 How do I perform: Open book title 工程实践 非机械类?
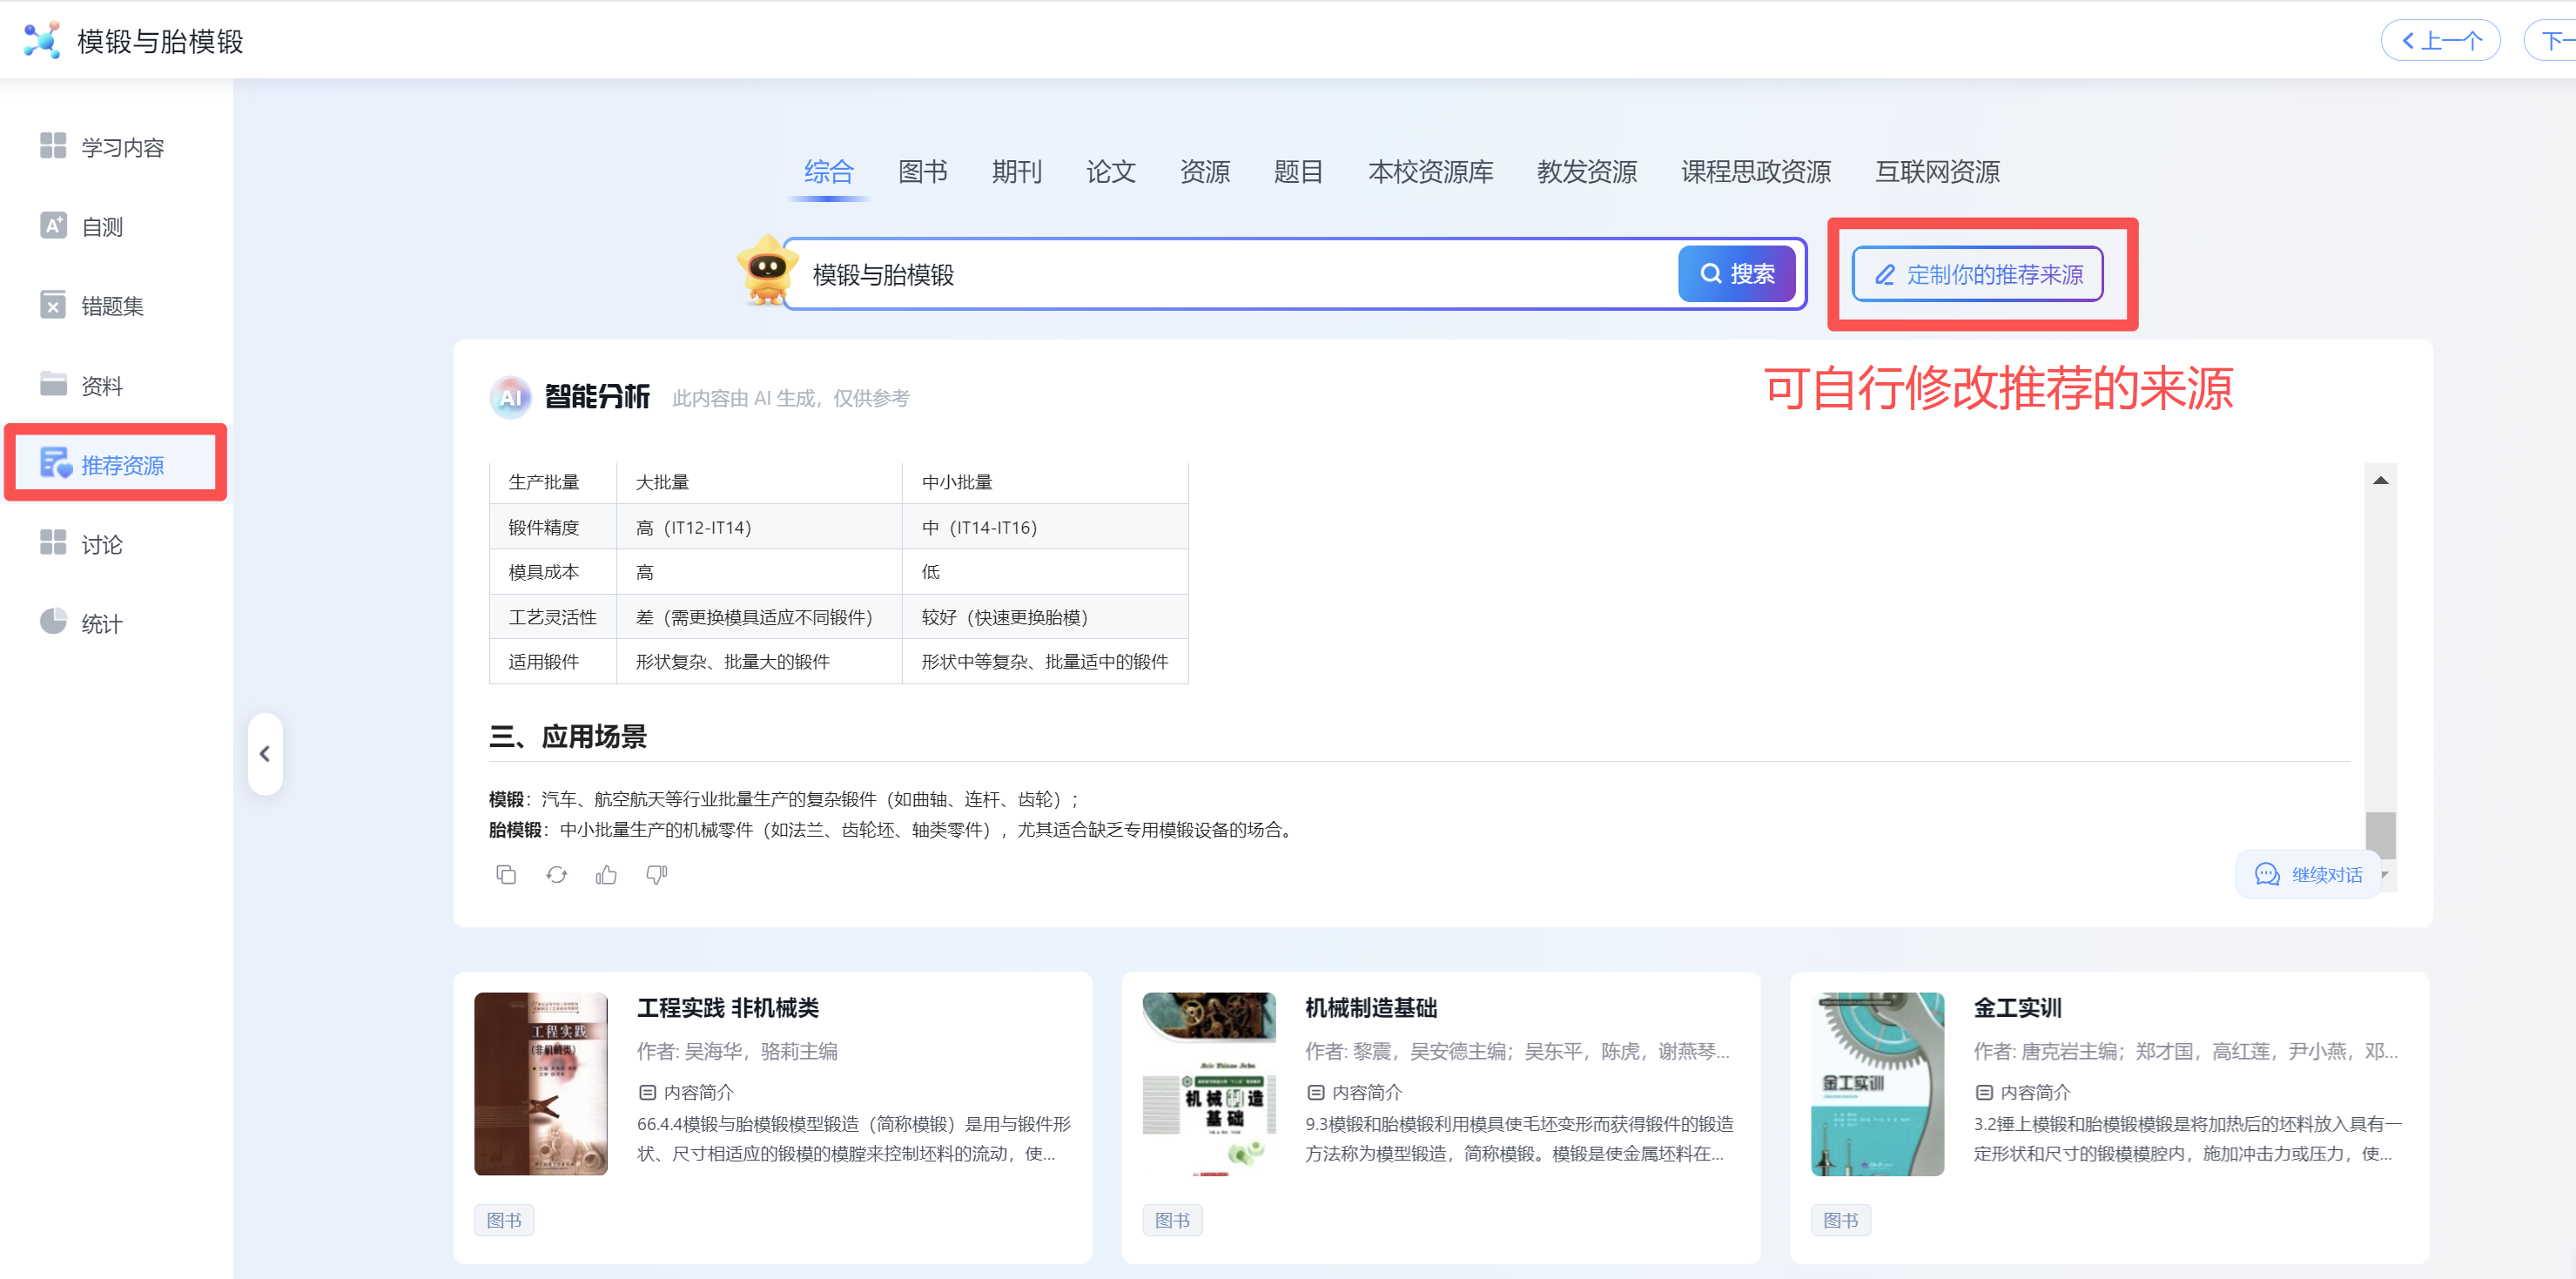728,1008
